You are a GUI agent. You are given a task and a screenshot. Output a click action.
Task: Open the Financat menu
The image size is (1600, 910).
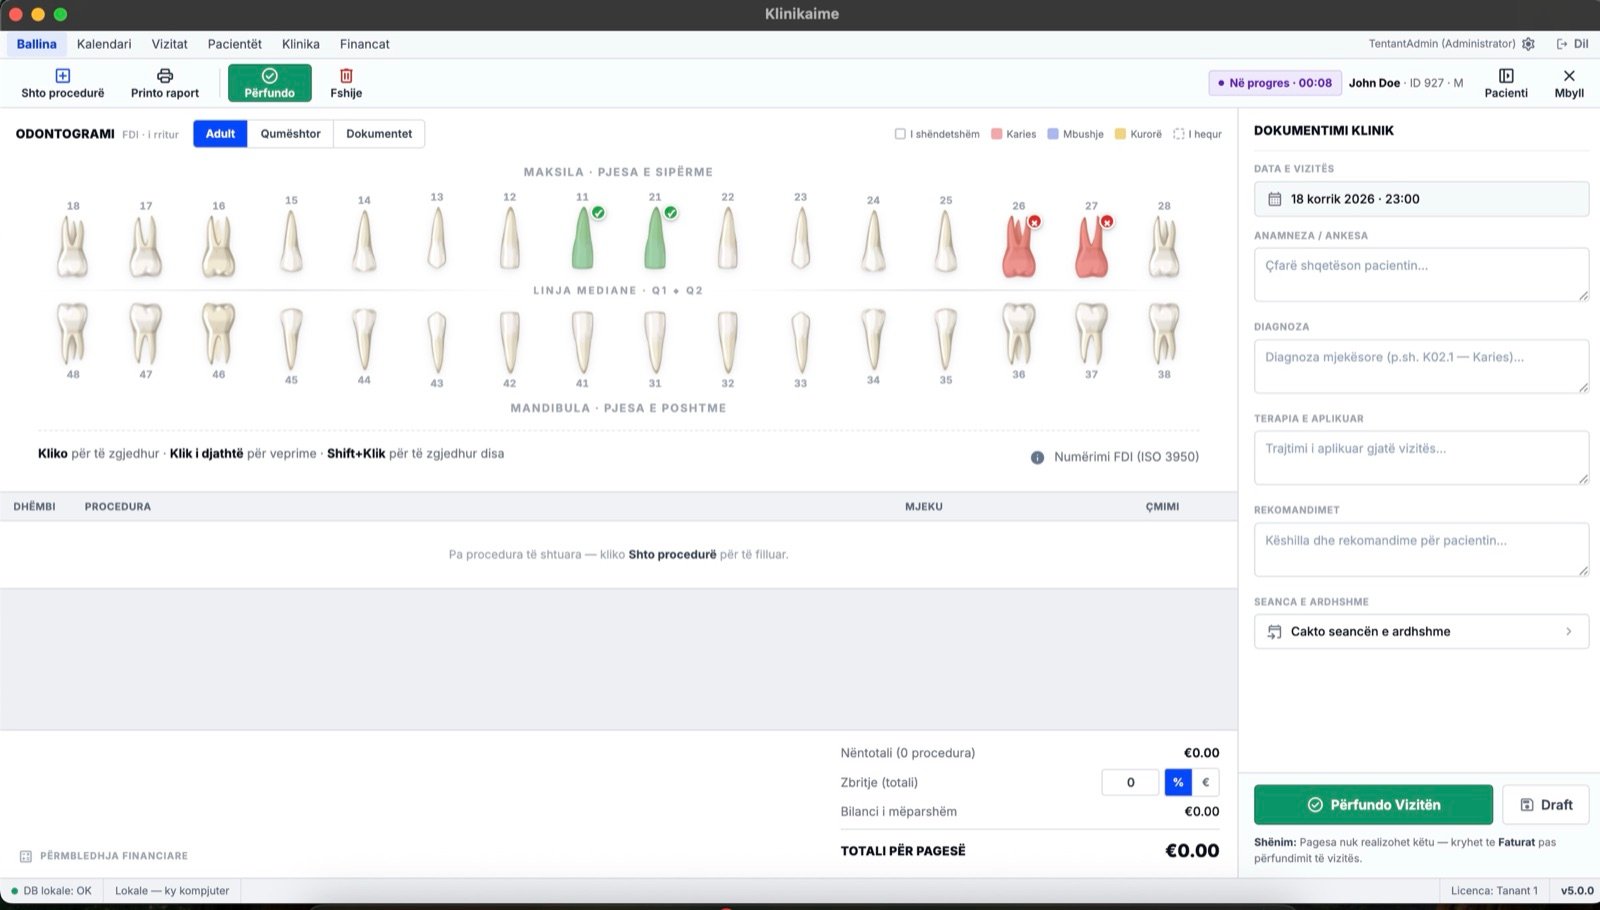[364, 44]
